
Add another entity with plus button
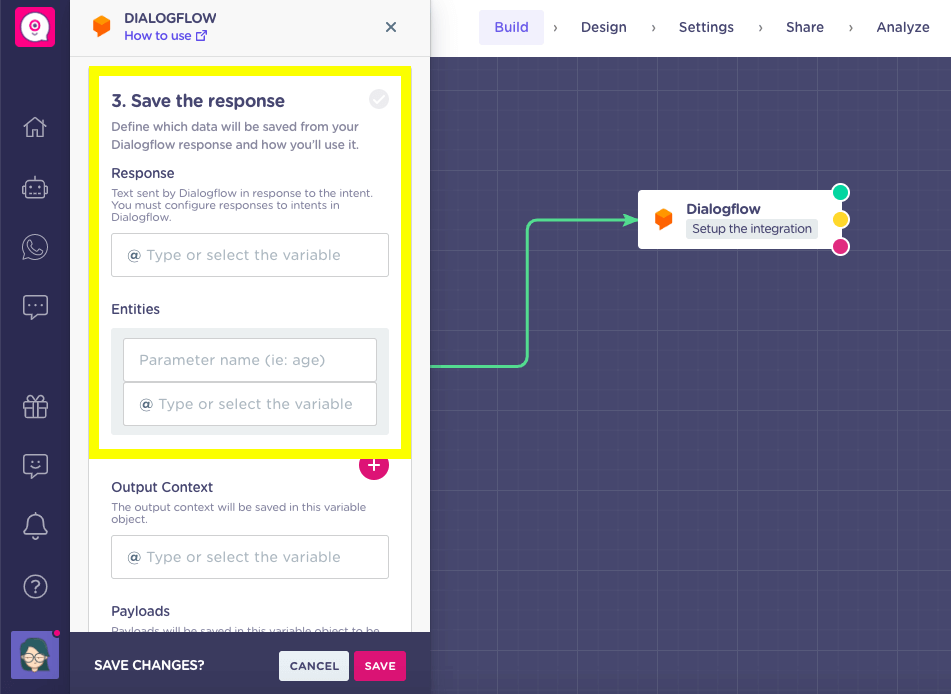point(374,465)
